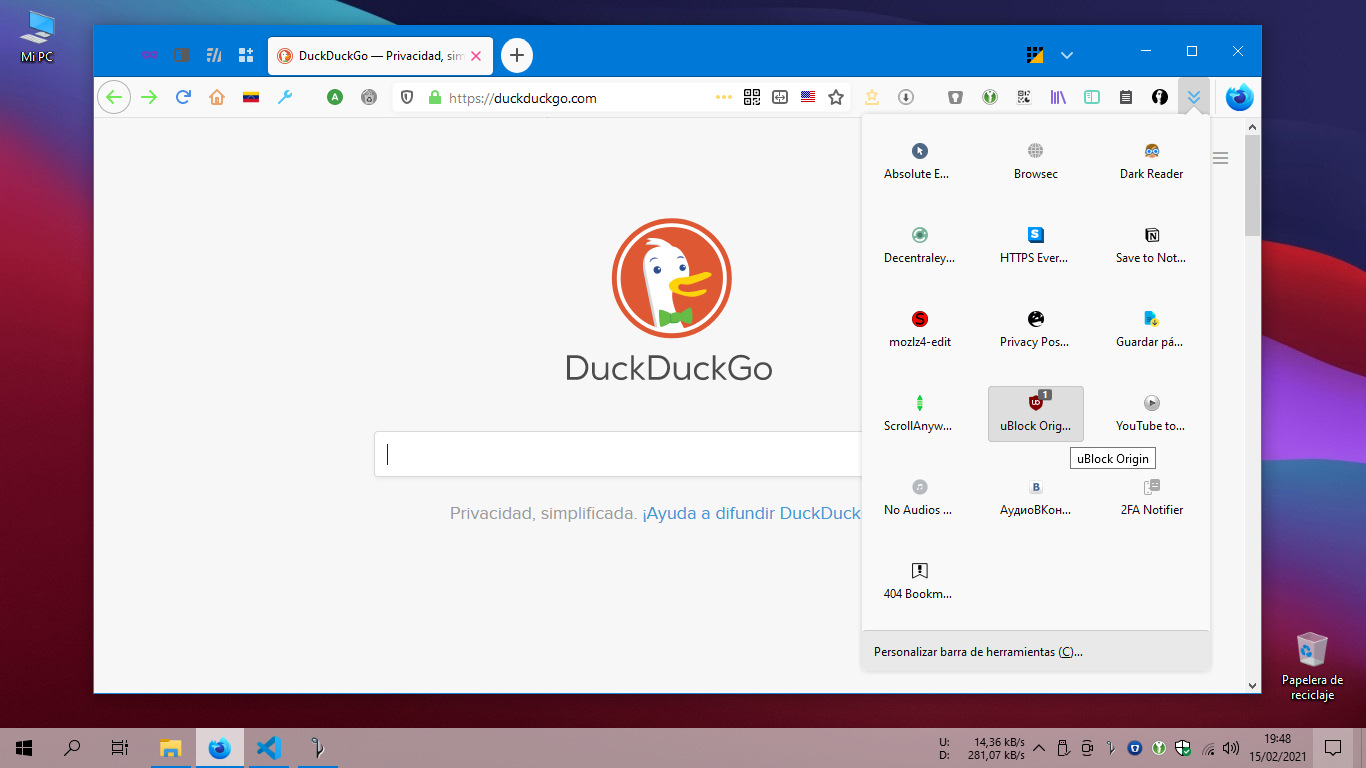Show site security padlock info
Screen dimensions: 1366x768
point(434,97)
